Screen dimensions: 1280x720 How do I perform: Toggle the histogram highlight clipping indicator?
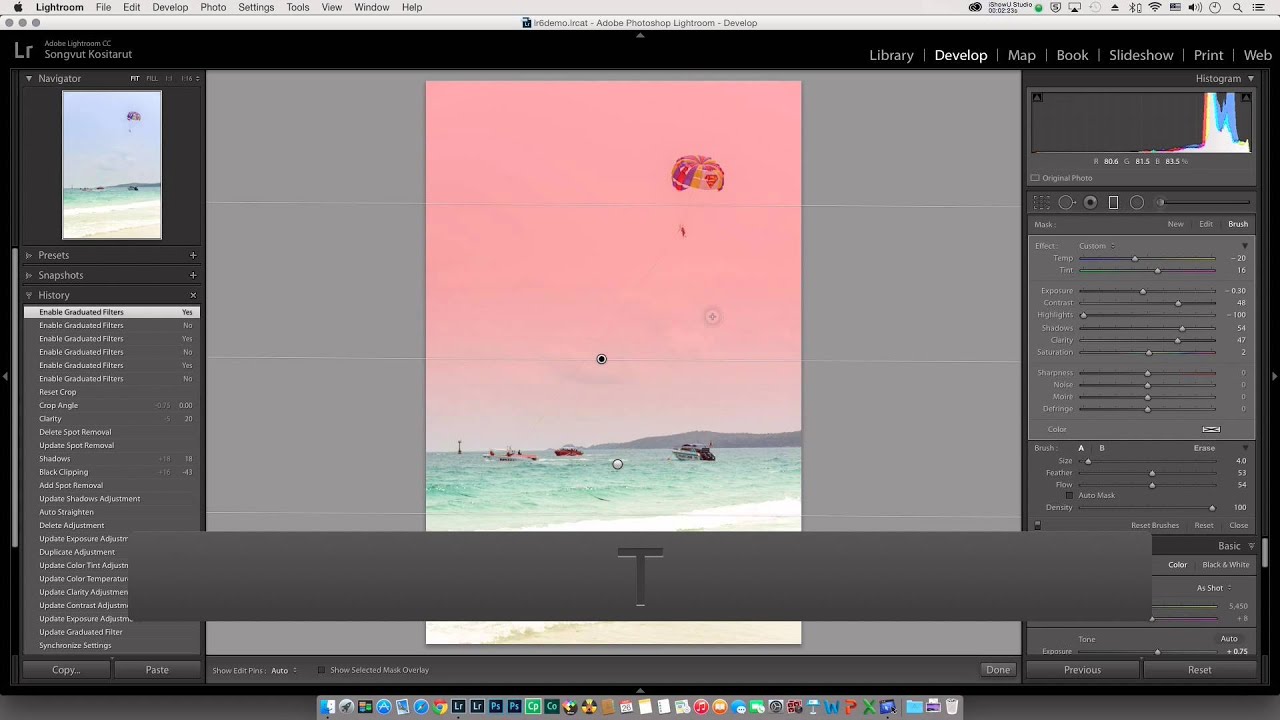click(x=1246, y=97)
